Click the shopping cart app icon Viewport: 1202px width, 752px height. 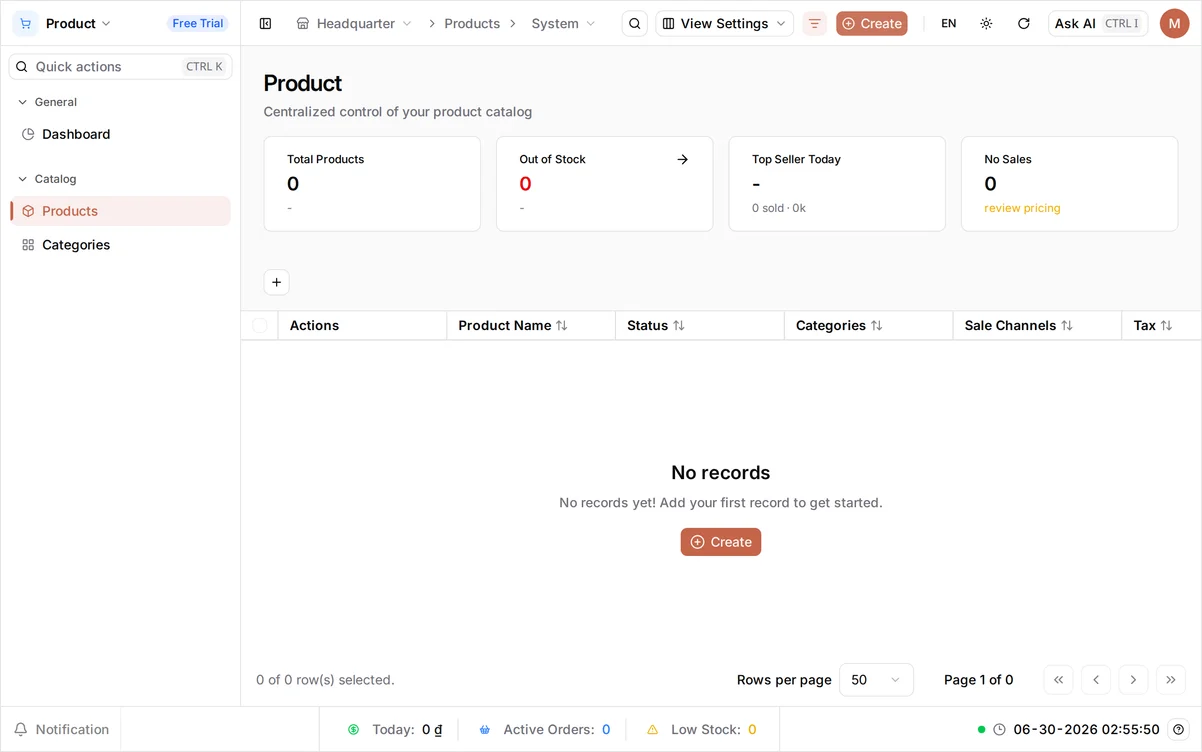(x=25, y=23)
